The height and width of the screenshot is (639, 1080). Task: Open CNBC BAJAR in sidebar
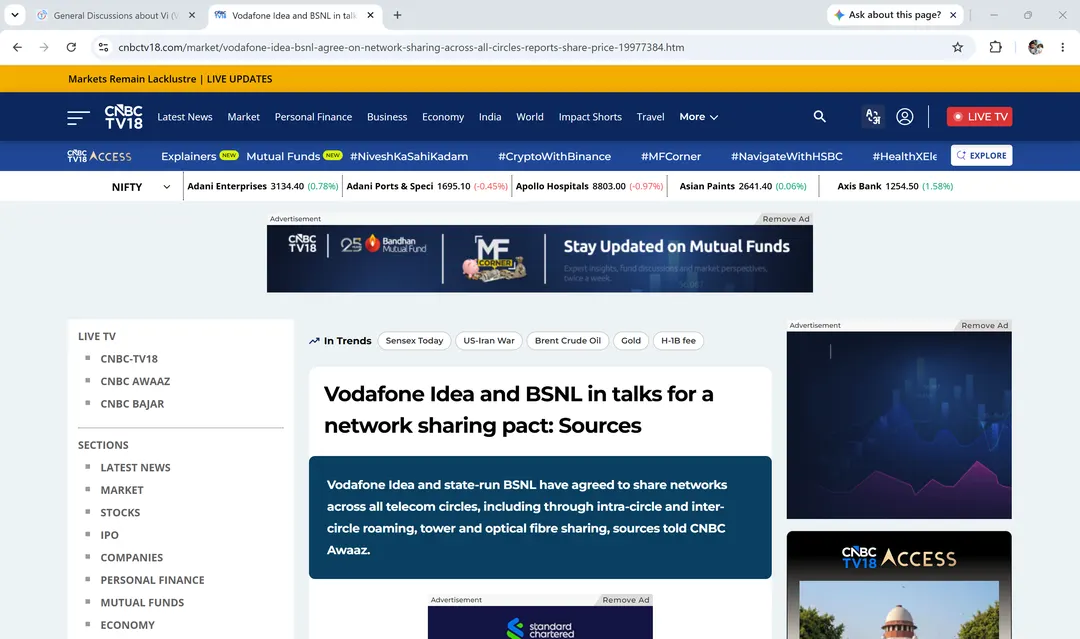click(132, 404)
